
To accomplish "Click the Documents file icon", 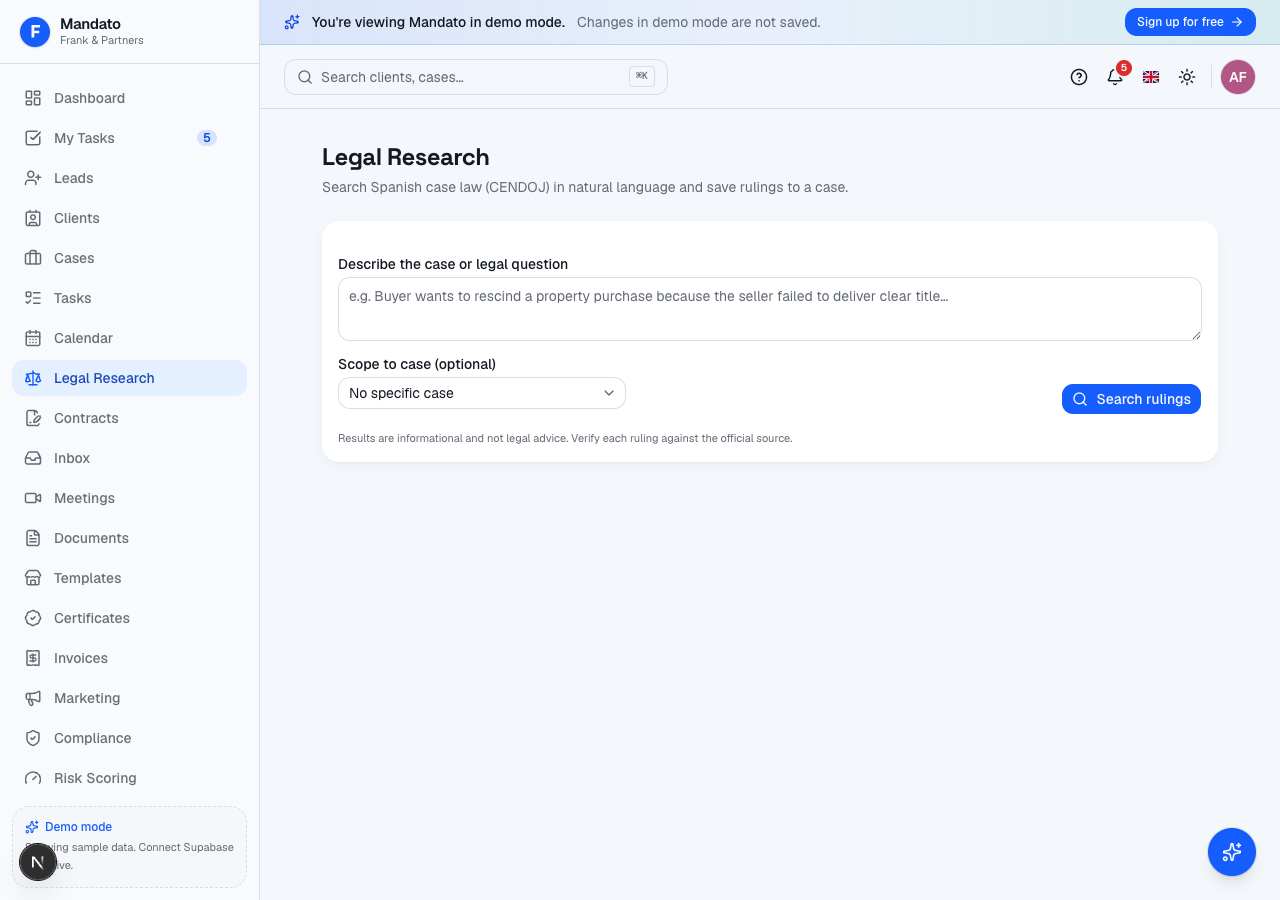I will (x=33, y=538).
